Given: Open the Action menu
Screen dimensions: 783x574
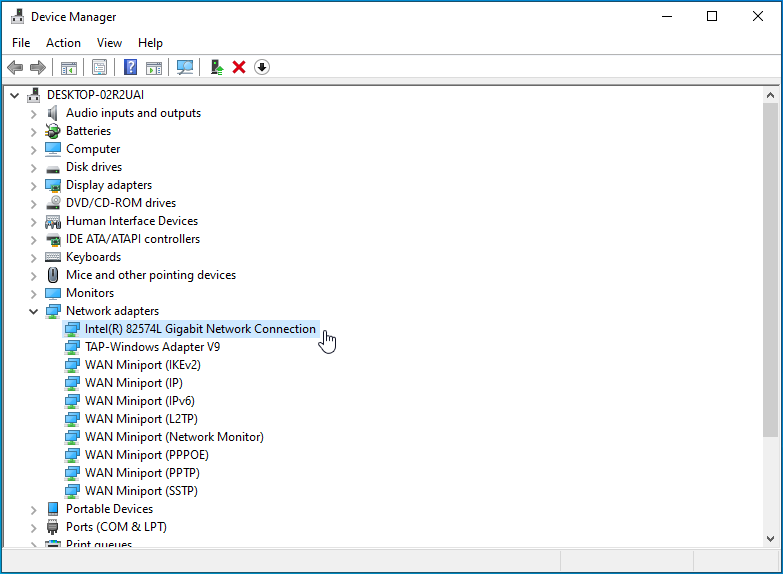Looking at the screenshot, I should (x=63, y=43).
